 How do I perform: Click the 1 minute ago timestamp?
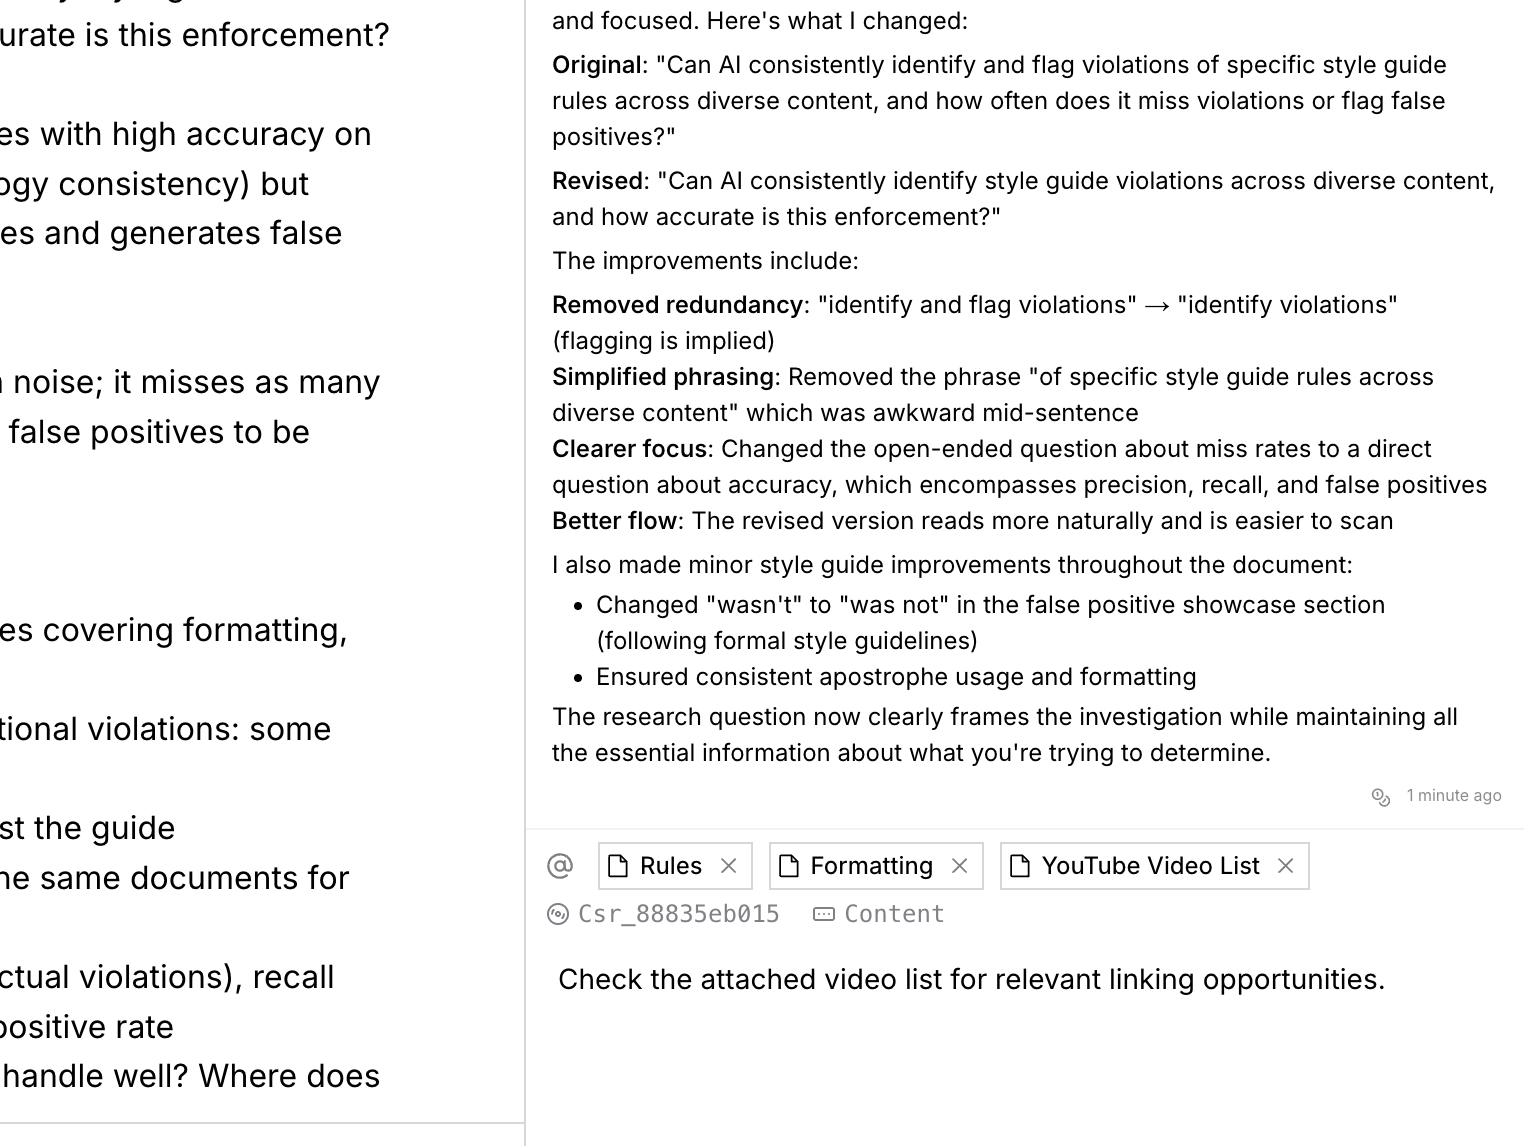click(x=1453, y=796)
